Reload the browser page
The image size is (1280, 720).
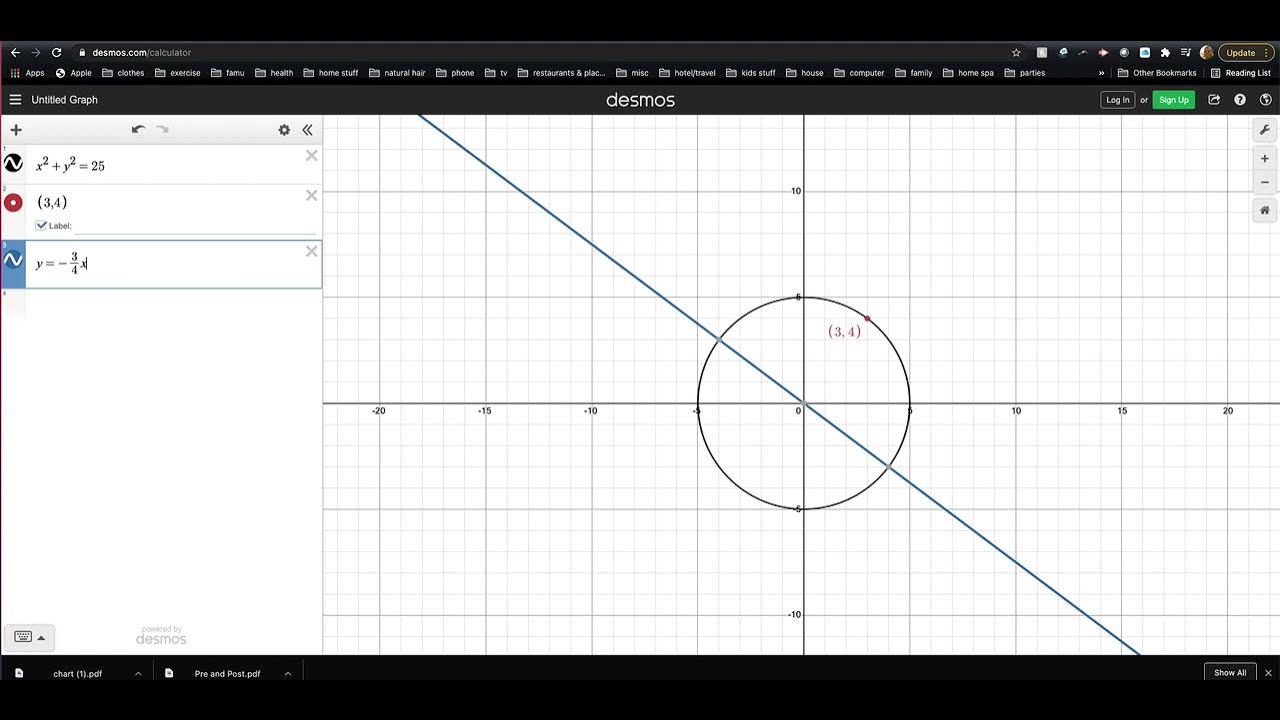pos(57,52)
